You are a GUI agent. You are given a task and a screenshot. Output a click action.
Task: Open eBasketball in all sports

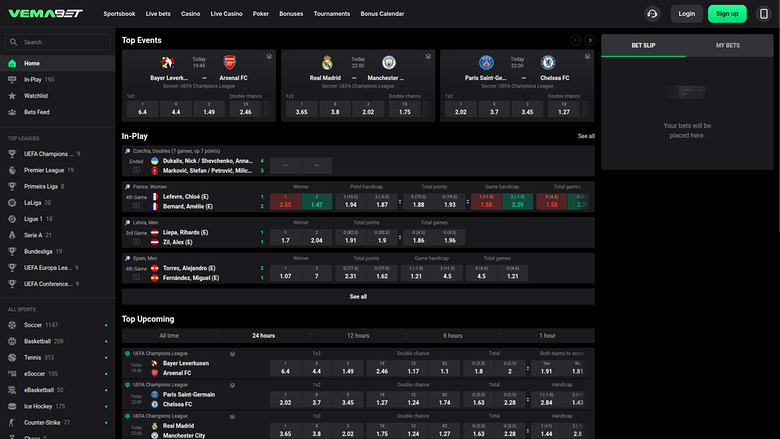[57, 390]
